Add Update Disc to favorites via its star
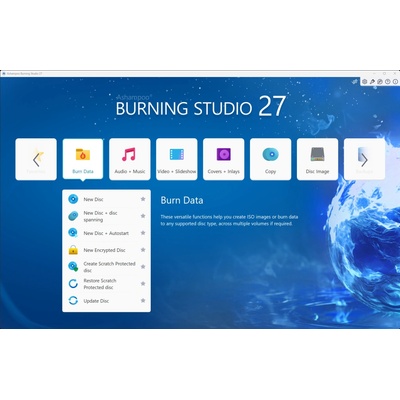400x400 pixels. click(143, 300)
